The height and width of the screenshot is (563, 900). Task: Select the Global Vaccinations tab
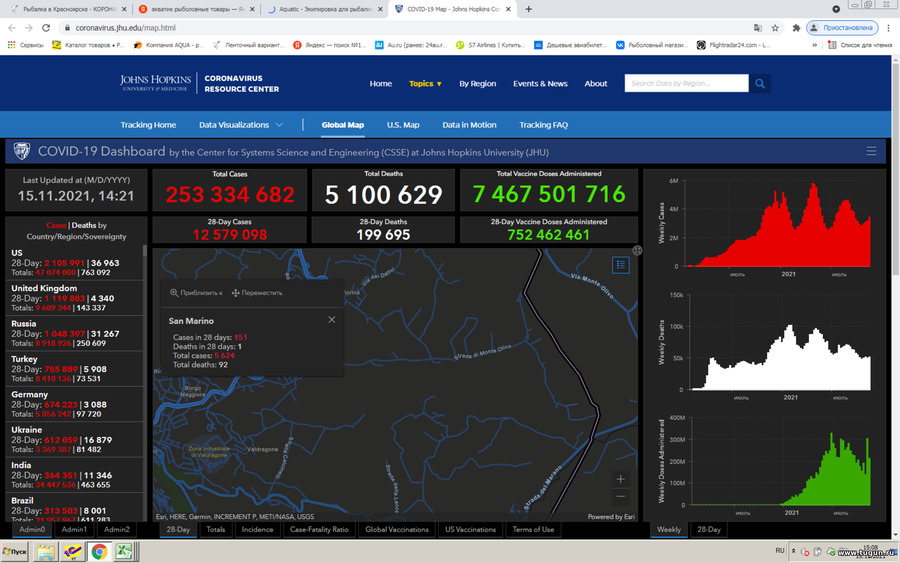397,529
